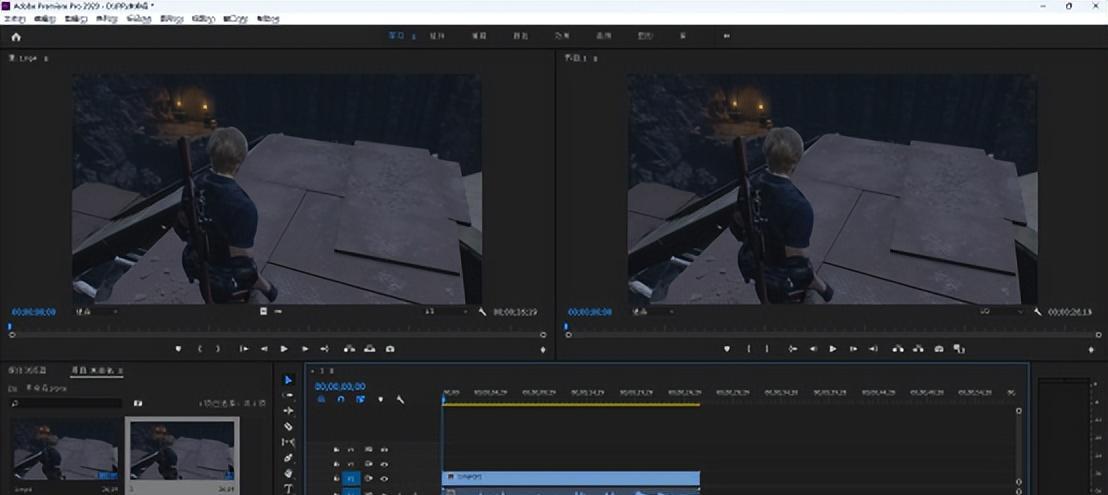This screenshot has width=1108, height=495.
Task: Open the timeline sequence panel menu
Action: click(x=331, y=371)
